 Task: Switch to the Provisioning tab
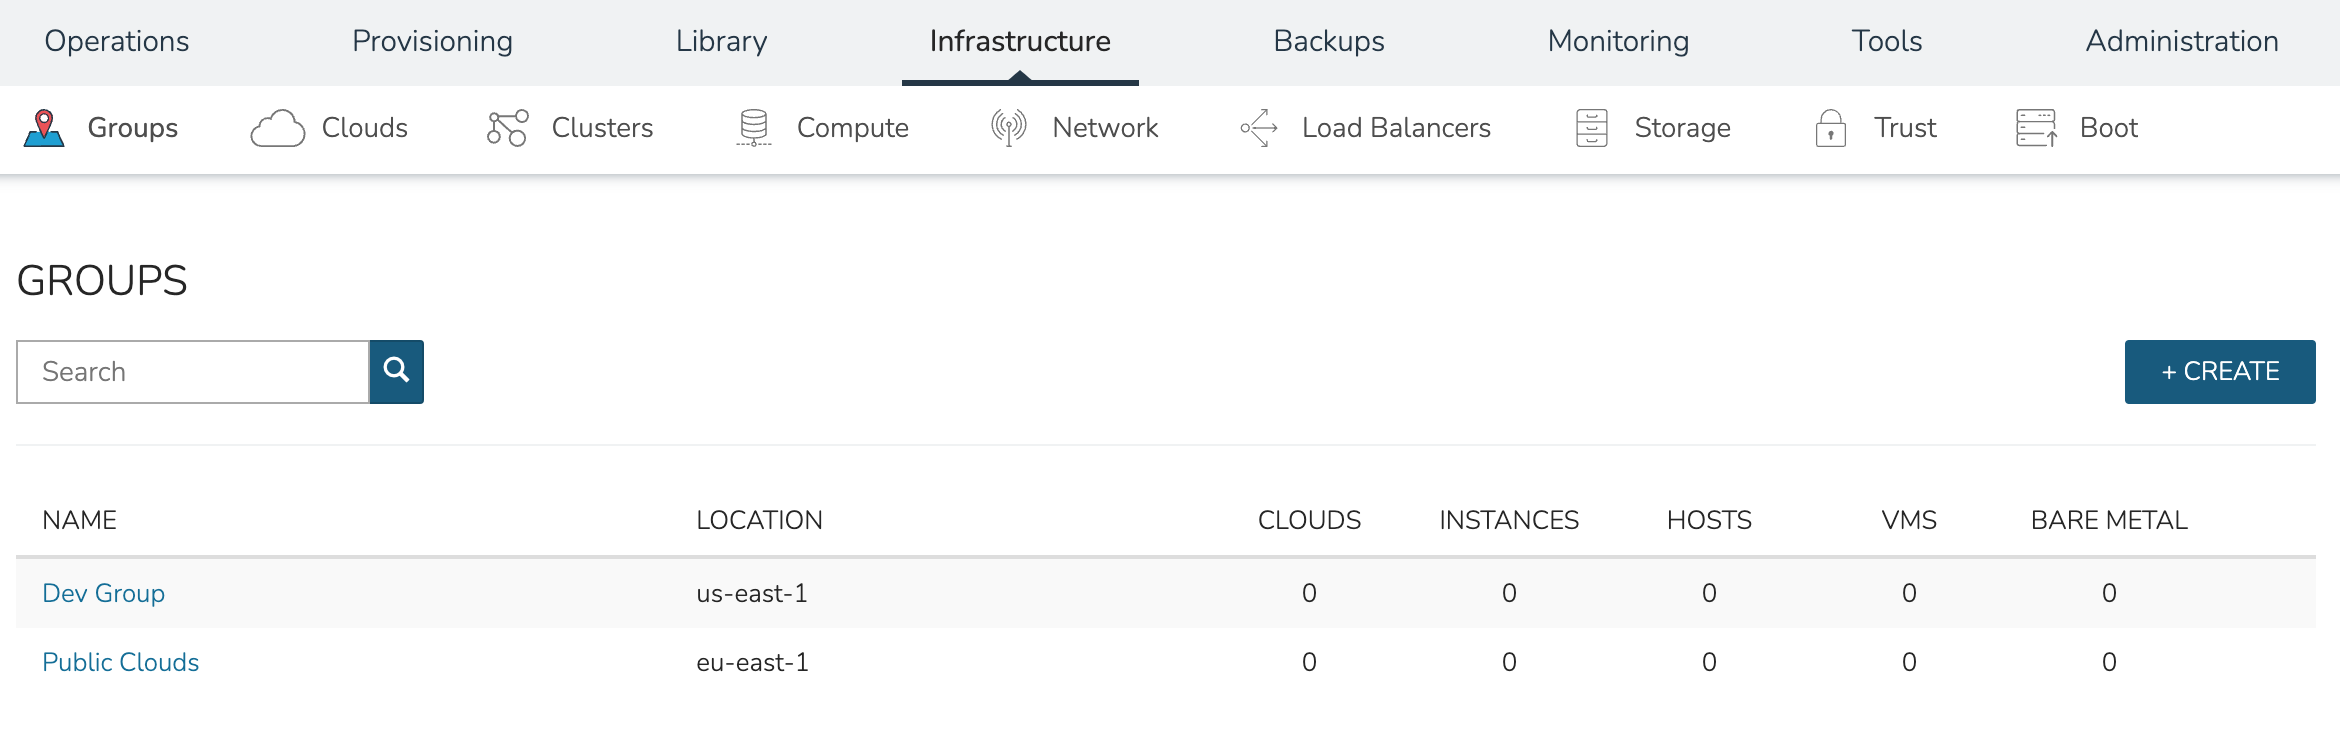432,41
